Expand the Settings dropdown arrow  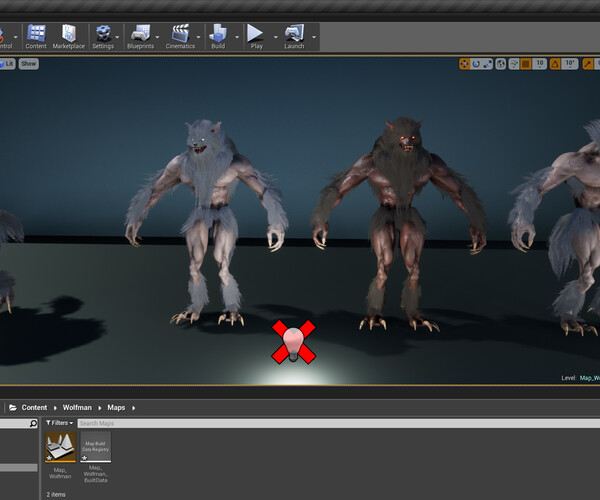pyautogui.click(x=117, y=37)
